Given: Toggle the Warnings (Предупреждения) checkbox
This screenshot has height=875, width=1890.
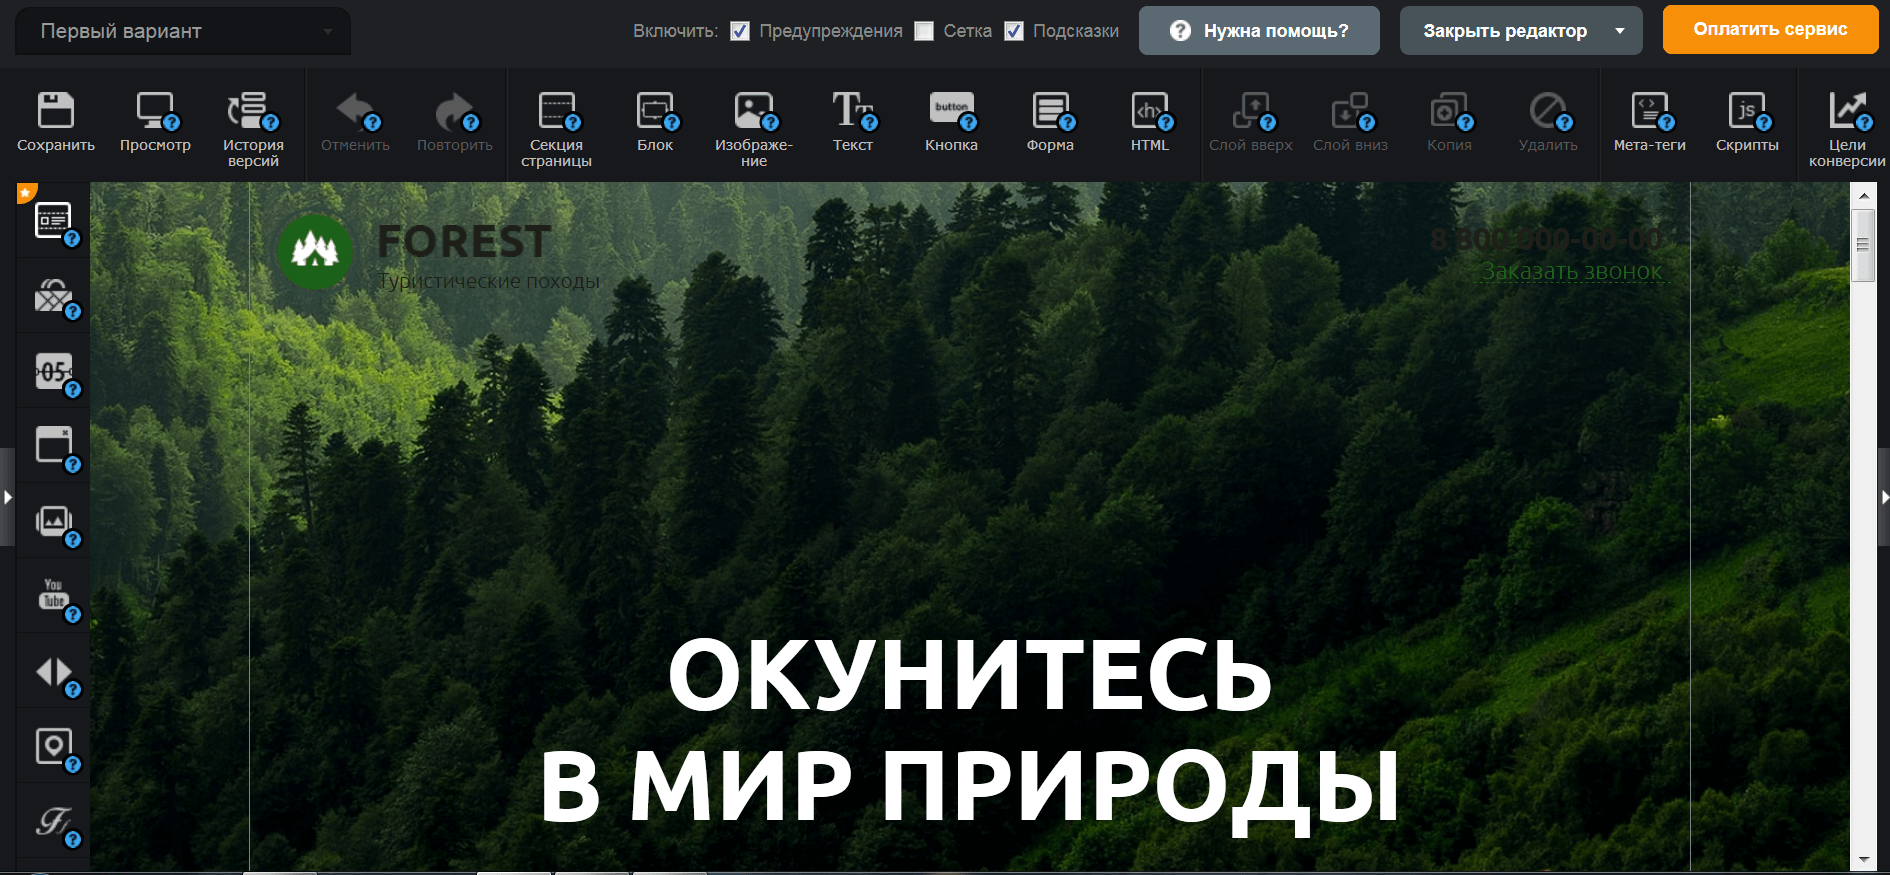Looking at the screenshot, I should tap(740, 31).
